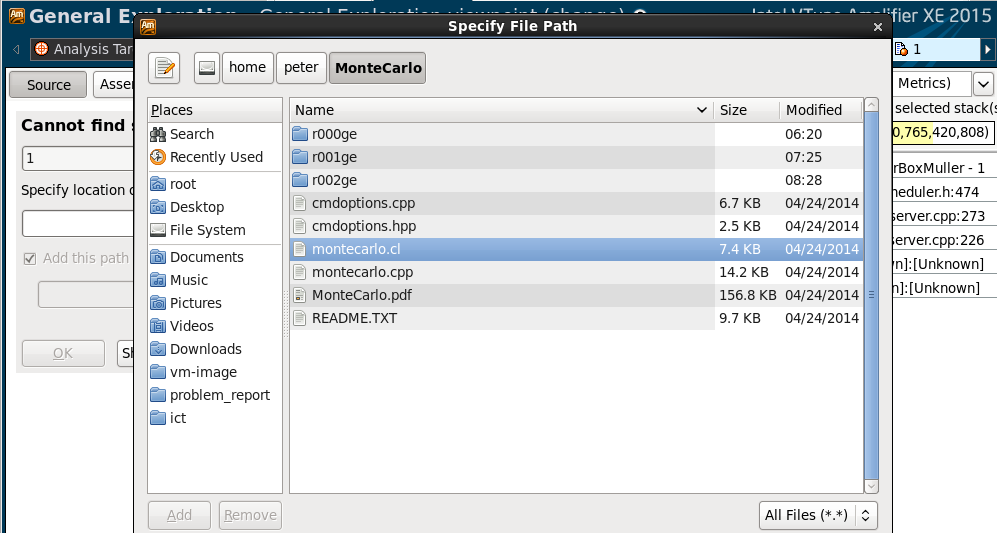Open Recently Used in Places
Screen dimensions: 997x533
(215, 157)
